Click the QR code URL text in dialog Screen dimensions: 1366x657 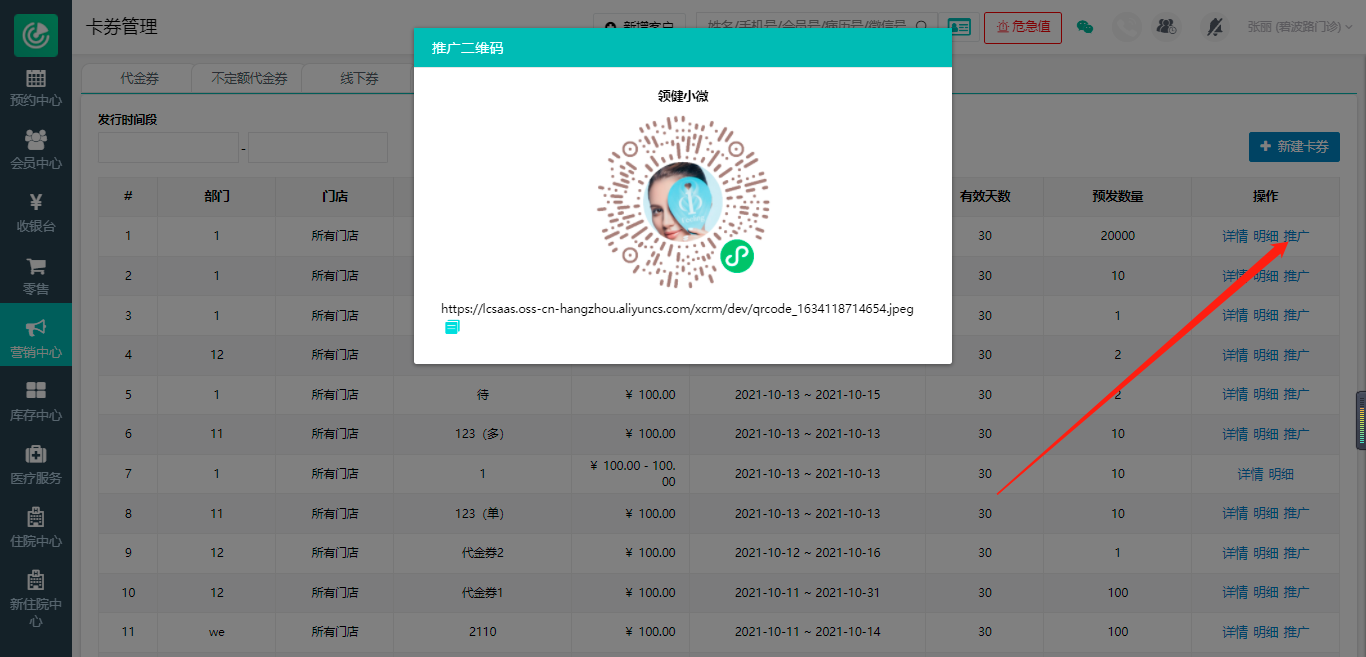tap(677, 308)
